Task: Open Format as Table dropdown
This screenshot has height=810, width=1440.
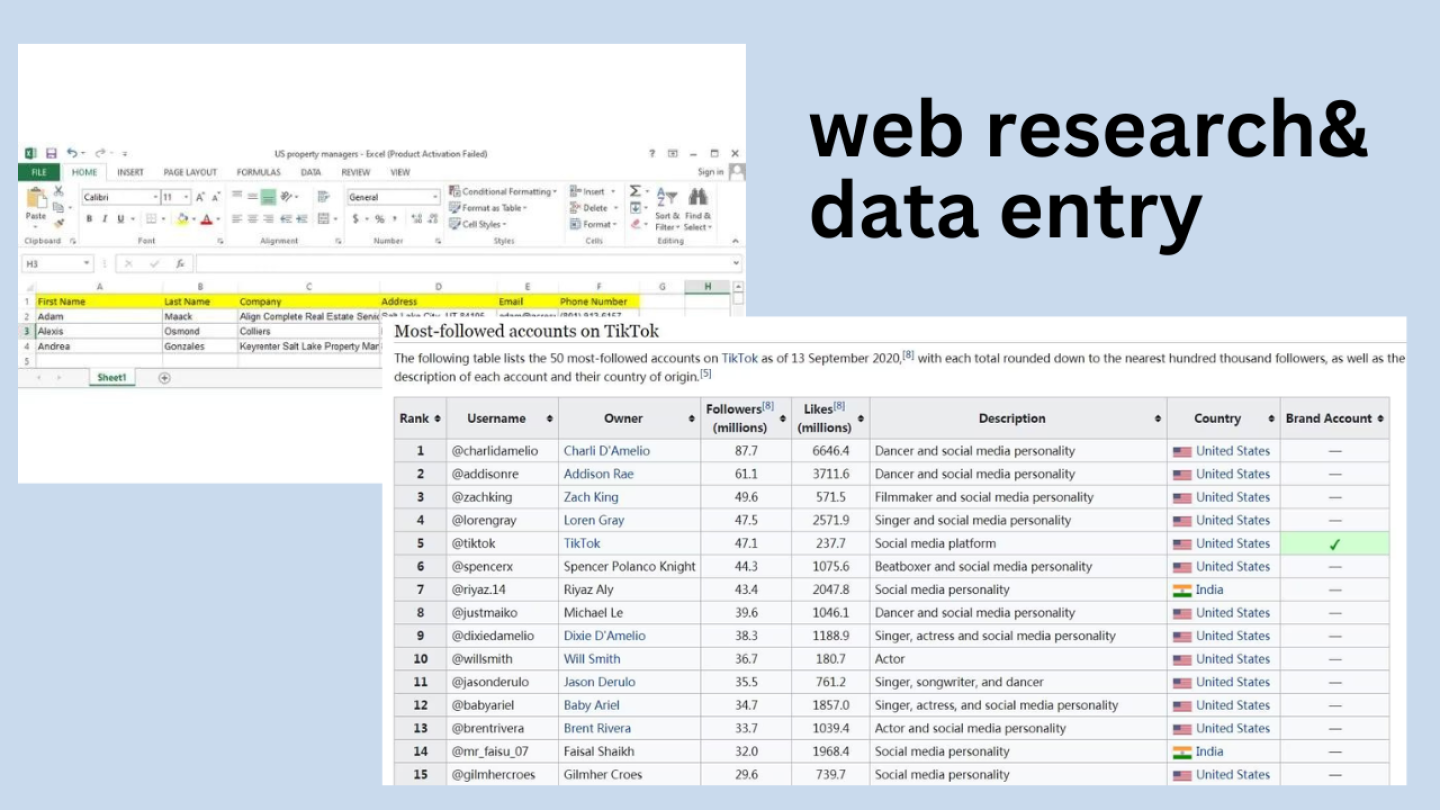Action: (487, 208)
